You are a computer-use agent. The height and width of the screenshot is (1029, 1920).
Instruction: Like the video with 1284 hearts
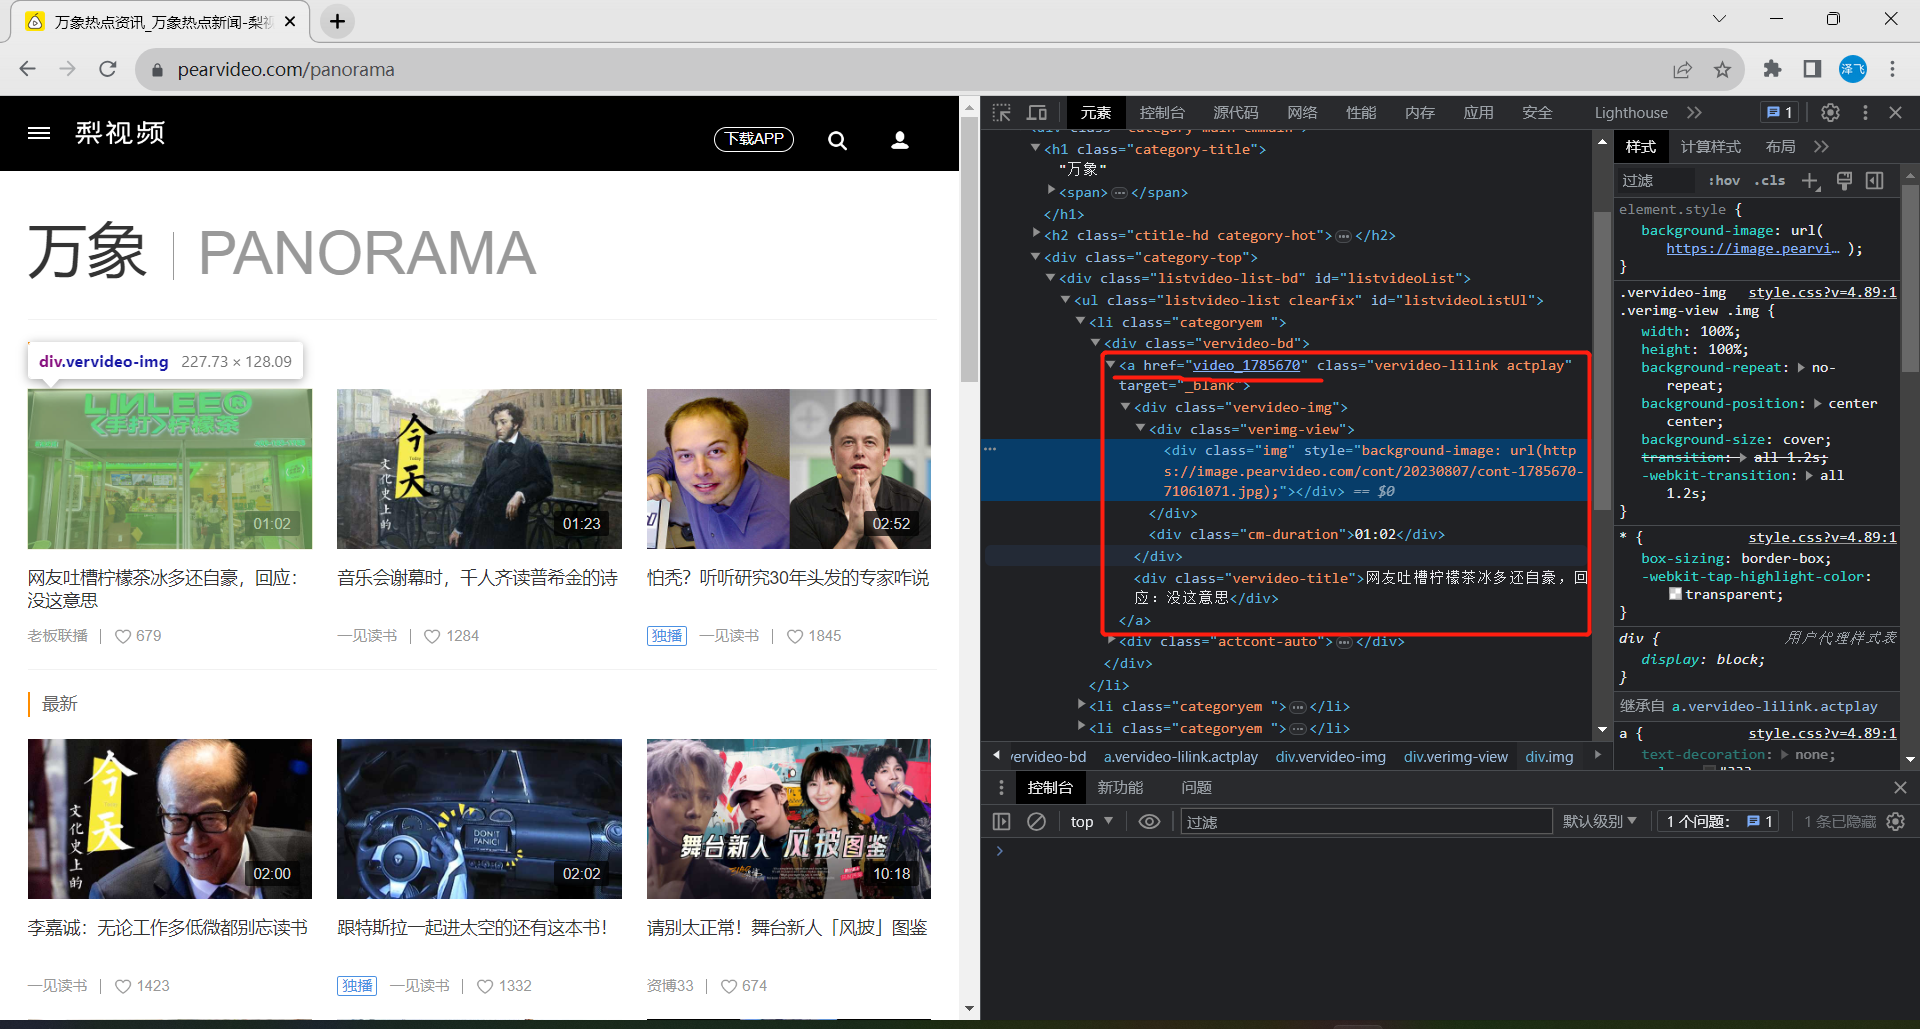coord(432,636)
